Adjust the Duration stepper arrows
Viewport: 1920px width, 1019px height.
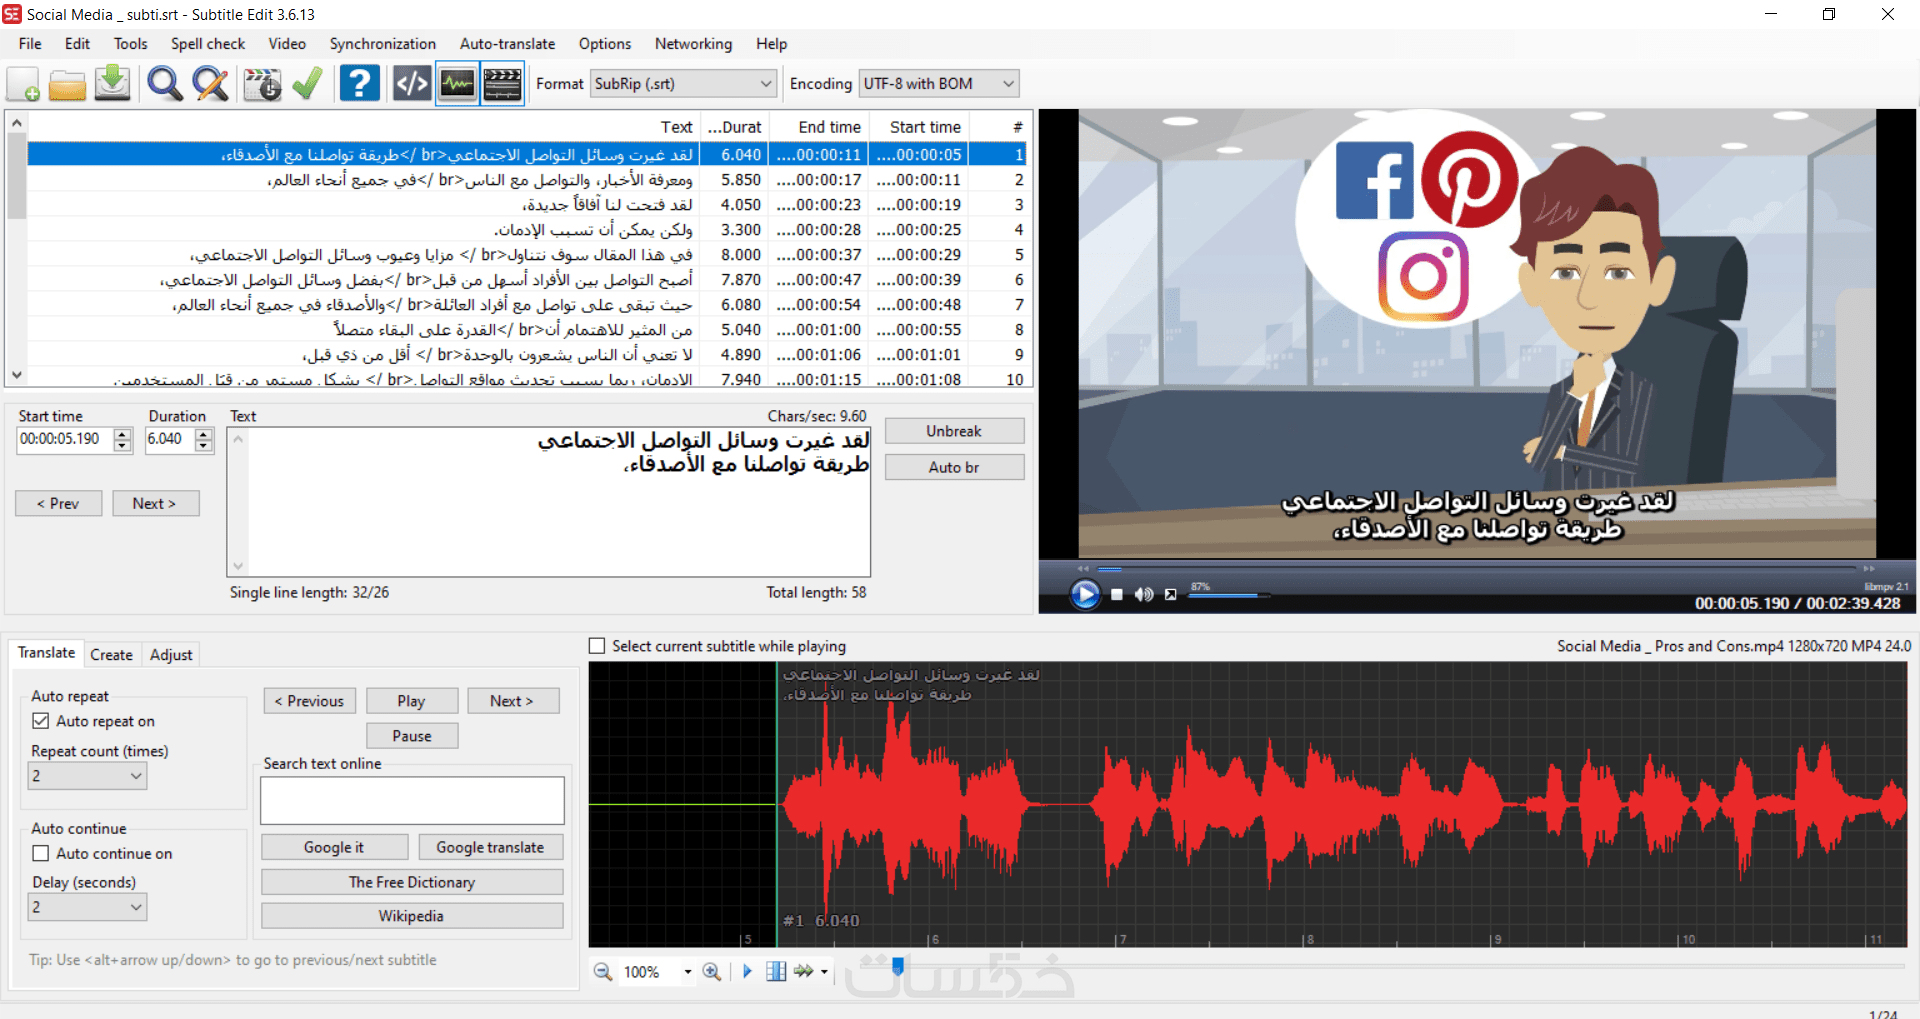(204, 440)
